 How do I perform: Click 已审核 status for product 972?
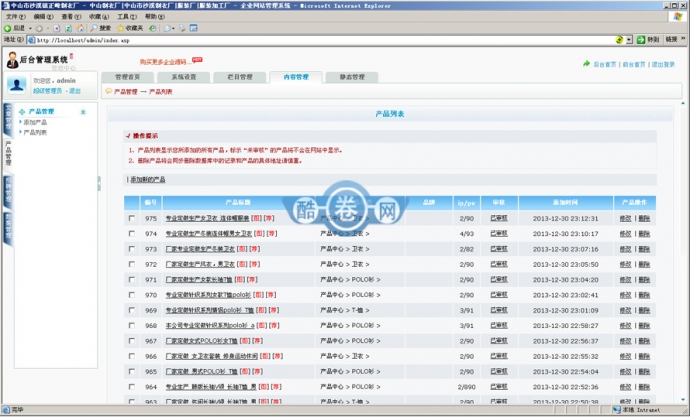tap(499, 264)
